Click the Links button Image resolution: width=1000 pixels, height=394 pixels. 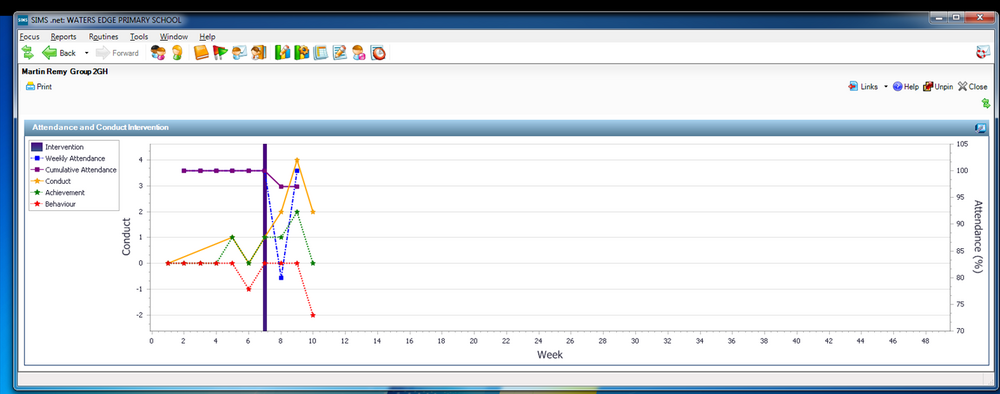coord(863,87)
